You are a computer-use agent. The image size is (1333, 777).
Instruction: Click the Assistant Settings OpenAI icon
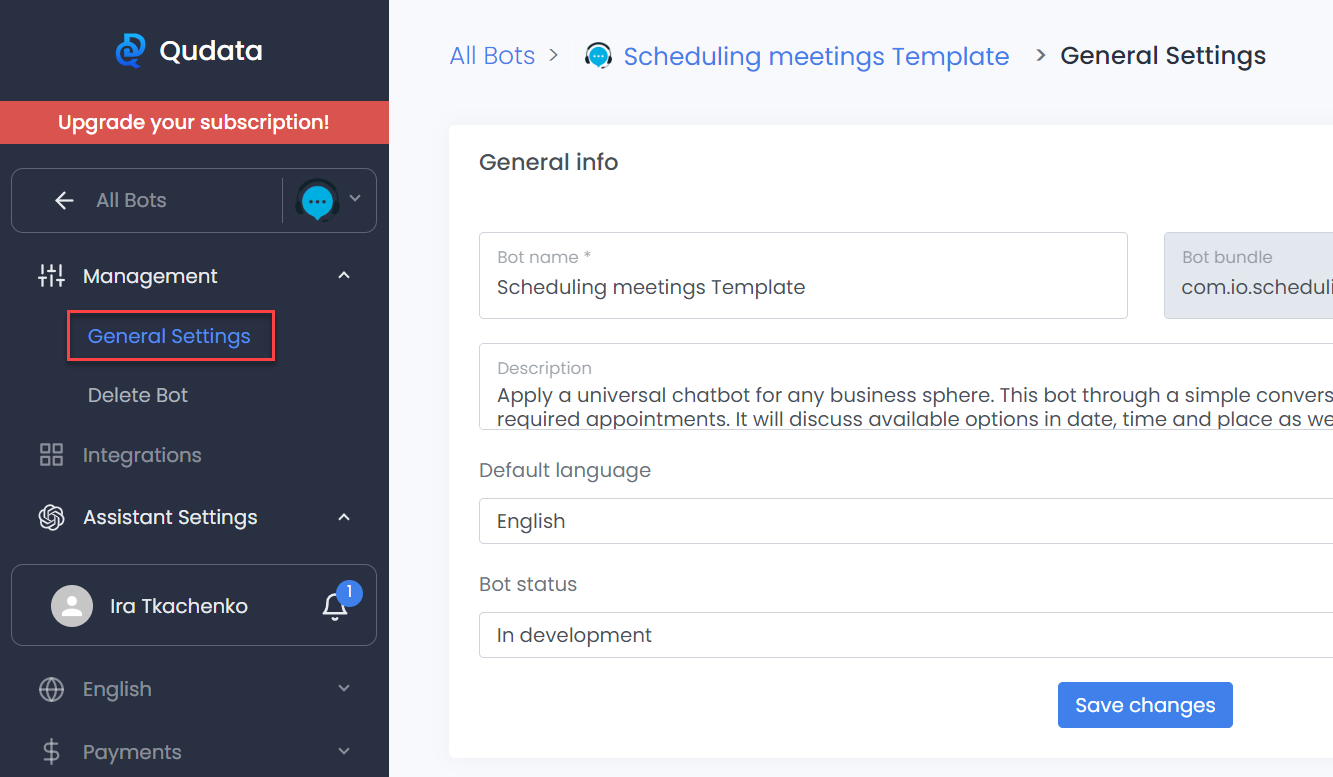point(51,517)
